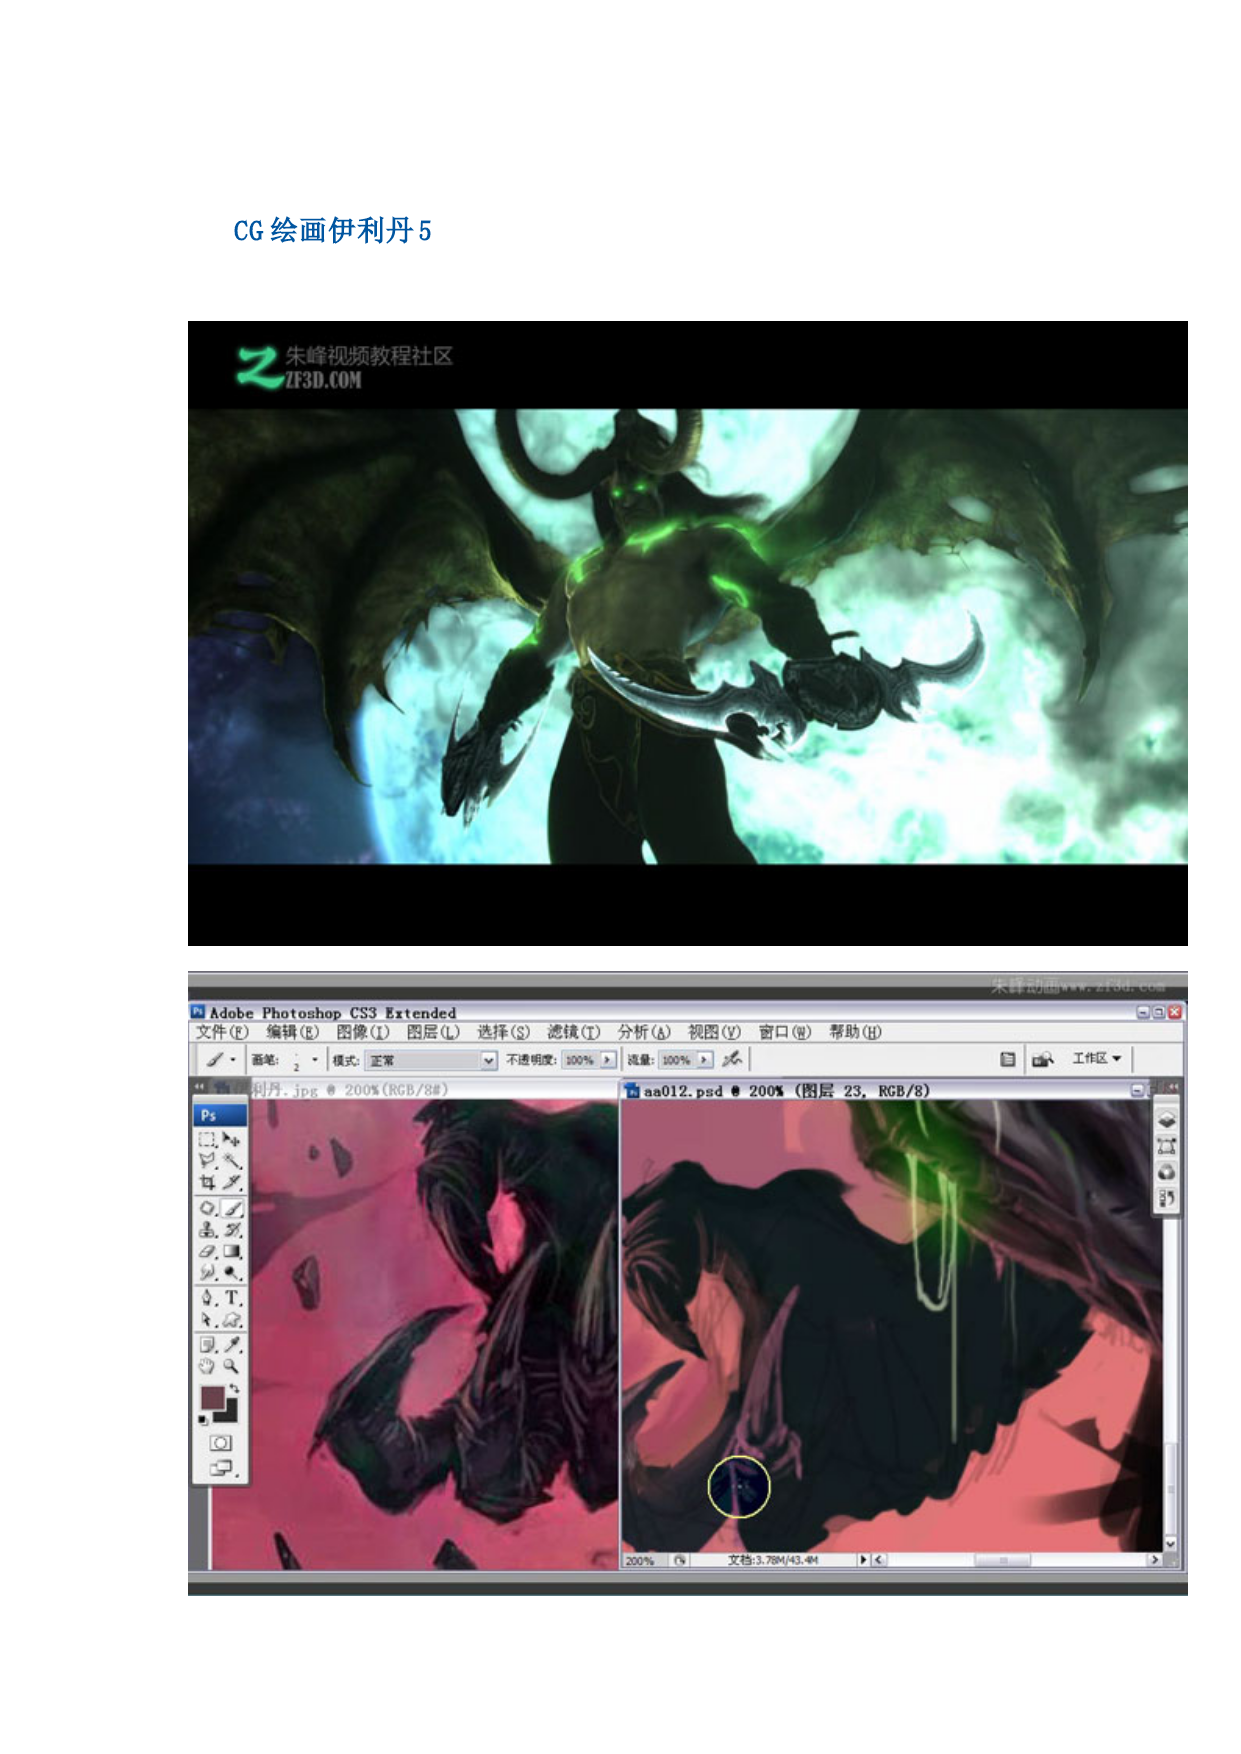Change the screen mode button
The height and width of the screenshot is (1754, 1241).
pos(221,1468)
